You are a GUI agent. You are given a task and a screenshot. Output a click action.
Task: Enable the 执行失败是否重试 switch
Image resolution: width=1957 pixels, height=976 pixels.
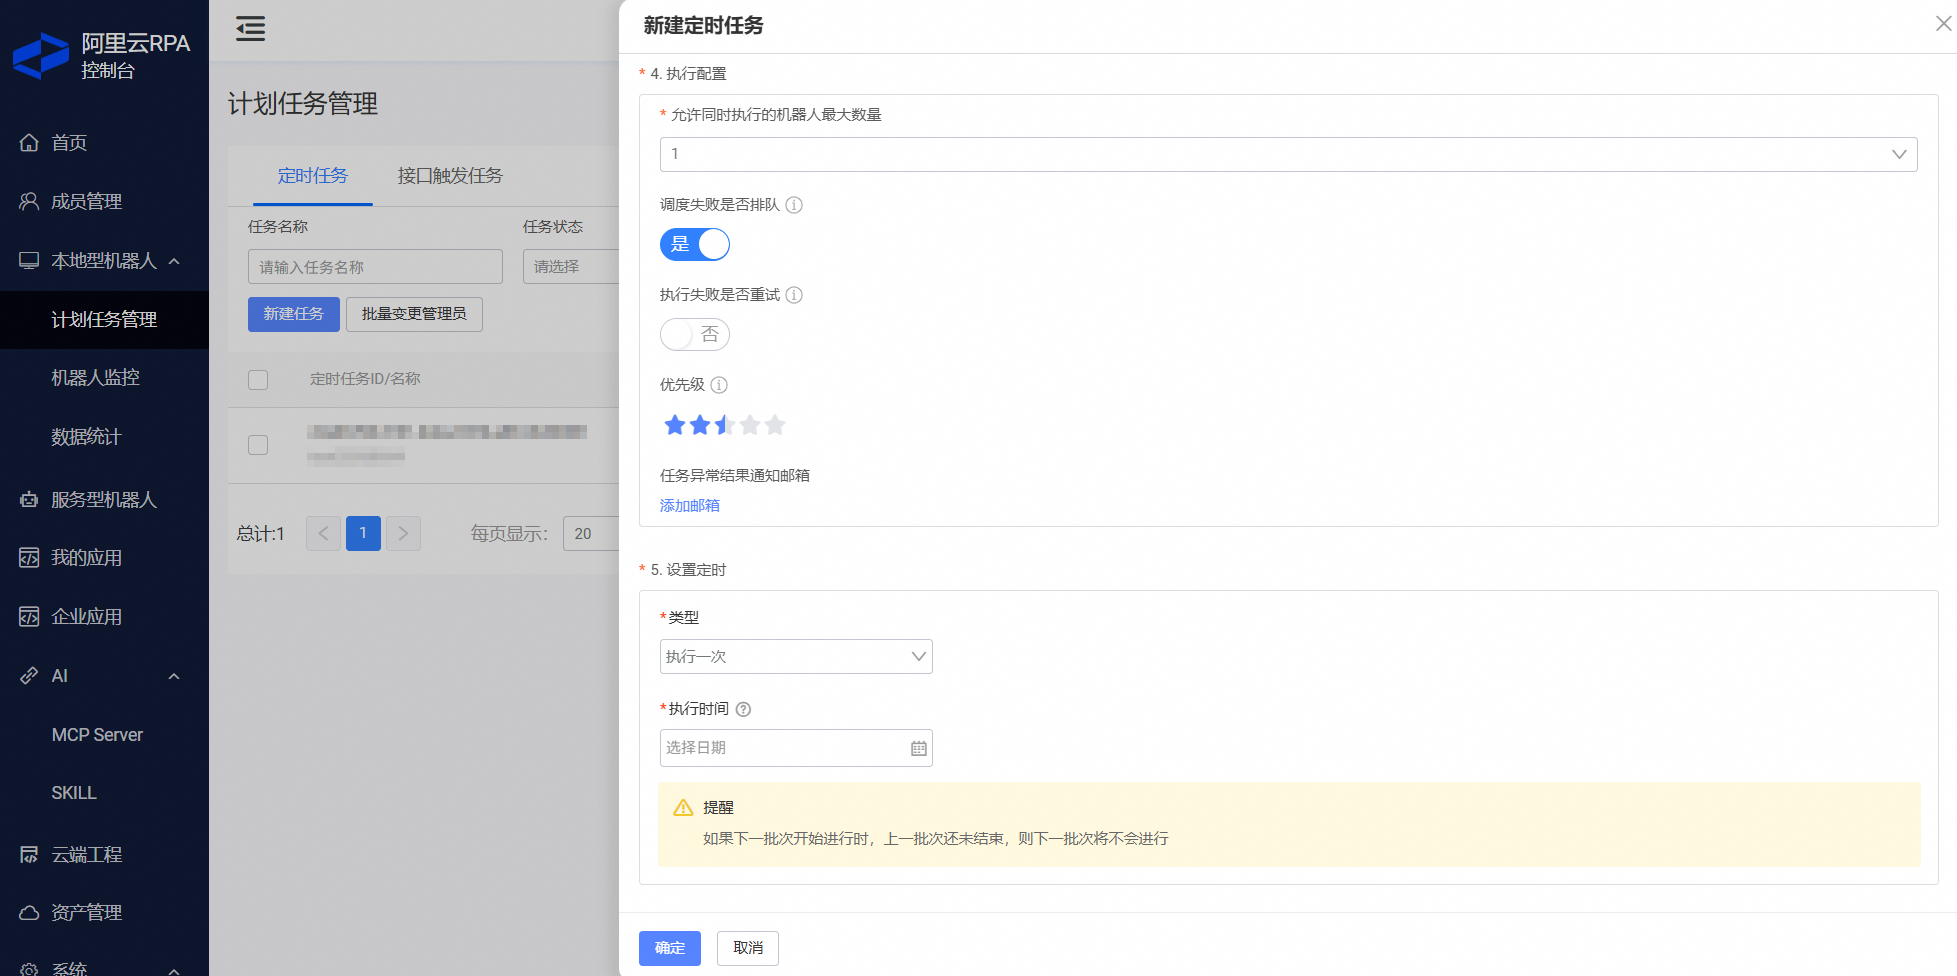pyautogui.click(x=695, y=335)
